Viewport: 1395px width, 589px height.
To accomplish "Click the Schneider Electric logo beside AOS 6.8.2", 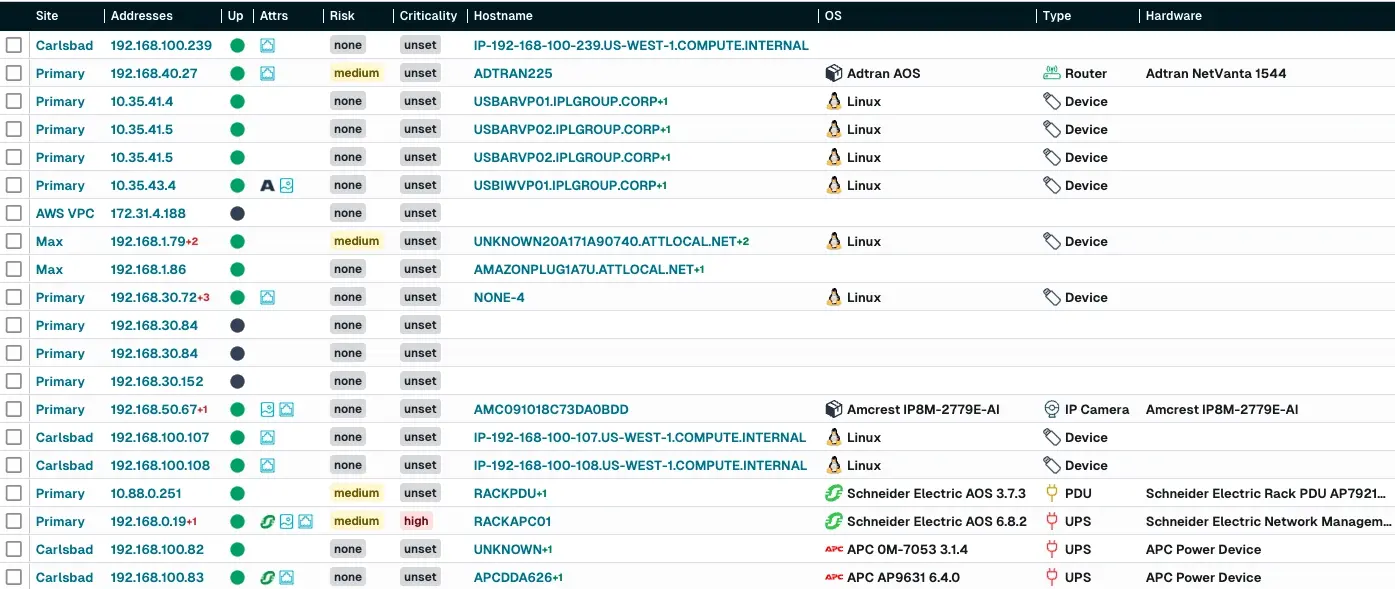I will pos(833,521).
